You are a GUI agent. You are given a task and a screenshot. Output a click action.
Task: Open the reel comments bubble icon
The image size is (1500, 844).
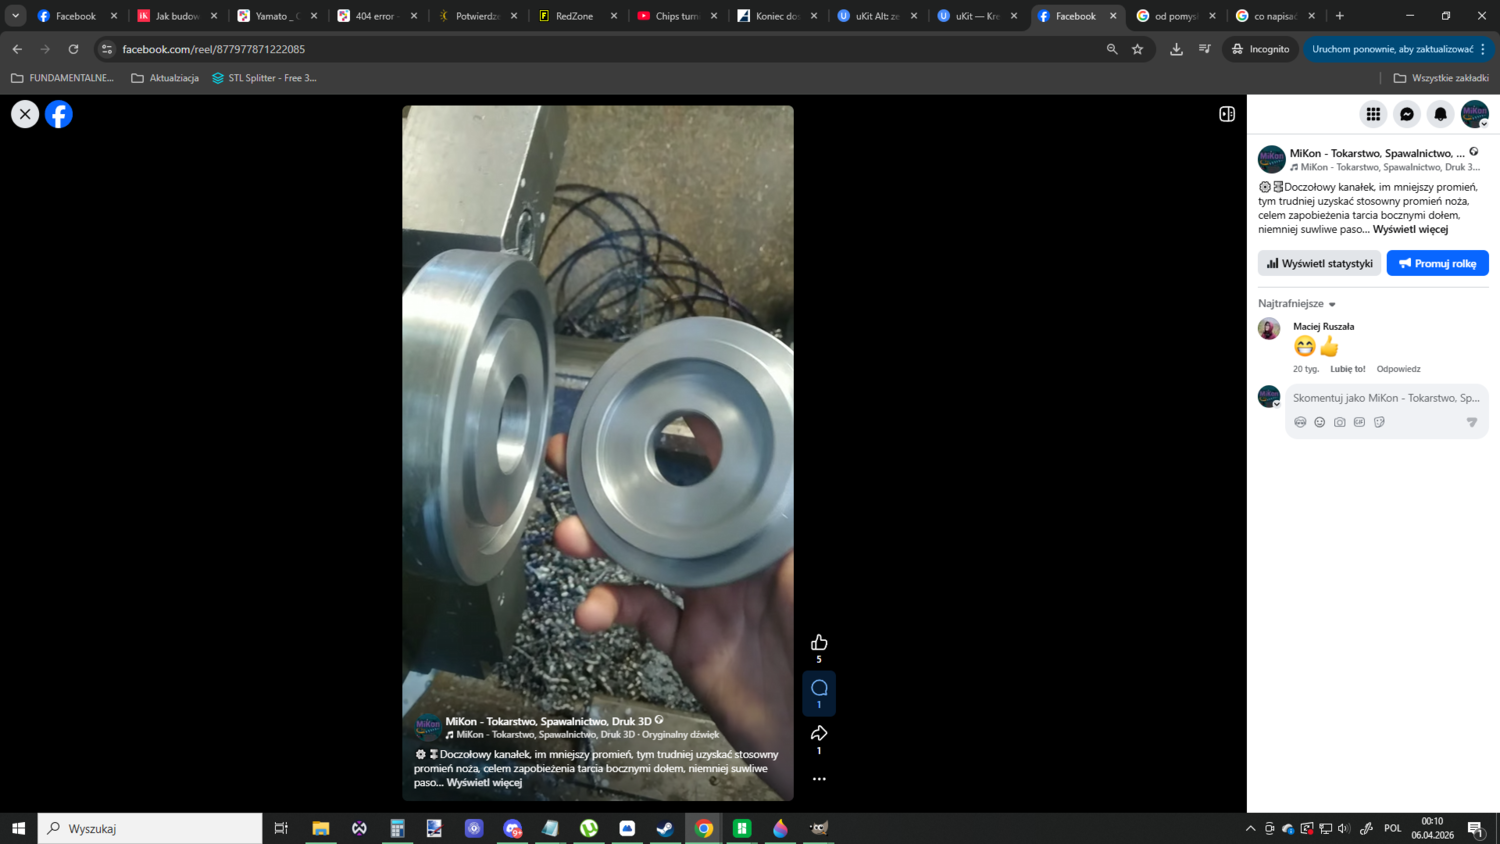pyautogui.click(x=819, y=688)
